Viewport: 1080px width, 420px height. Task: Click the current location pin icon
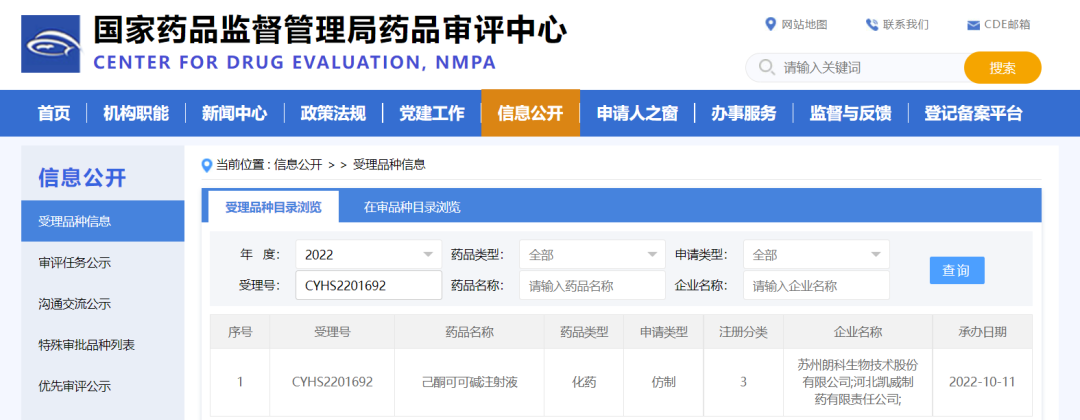[206, 165]
